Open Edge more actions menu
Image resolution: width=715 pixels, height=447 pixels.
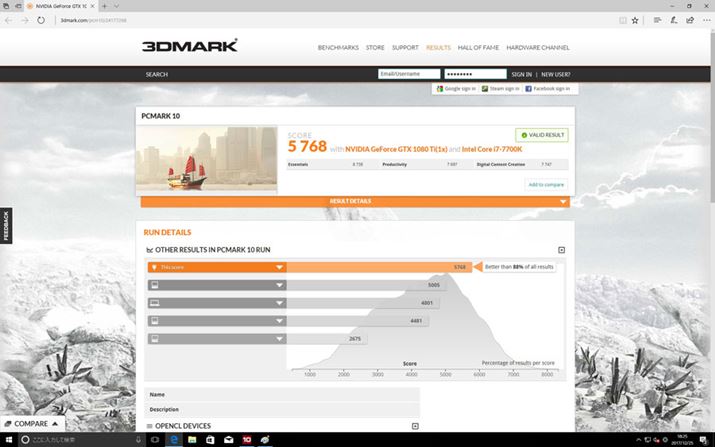pos(706,21)
